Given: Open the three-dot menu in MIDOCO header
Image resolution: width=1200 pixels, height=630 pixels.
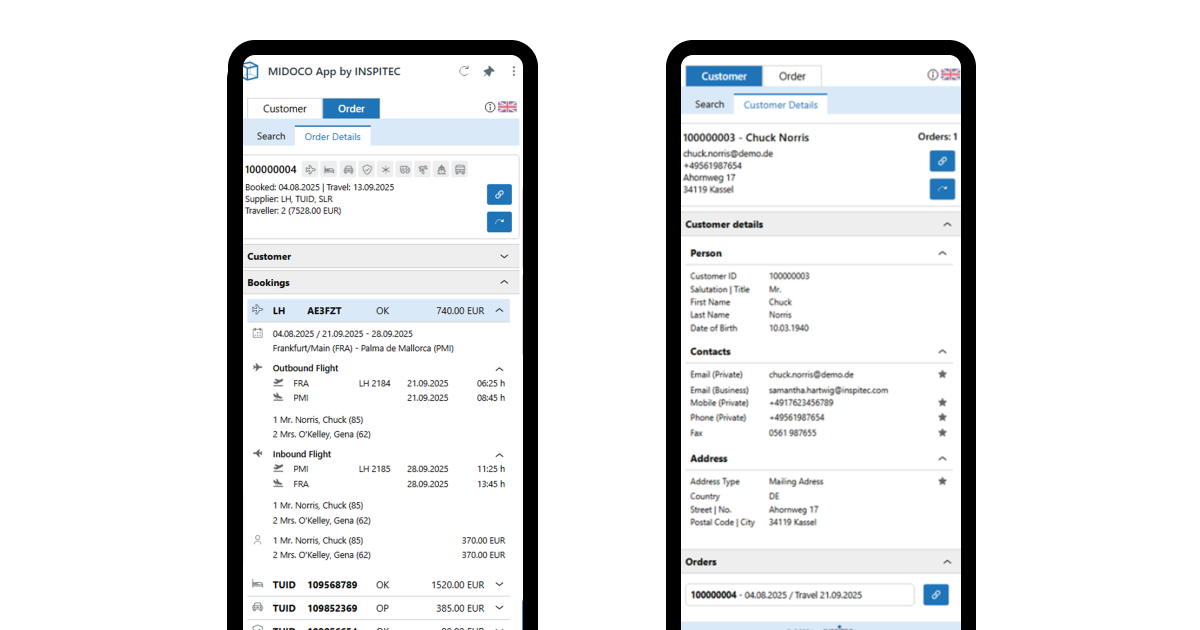Looking at the screenshot, I should (514, 71).
